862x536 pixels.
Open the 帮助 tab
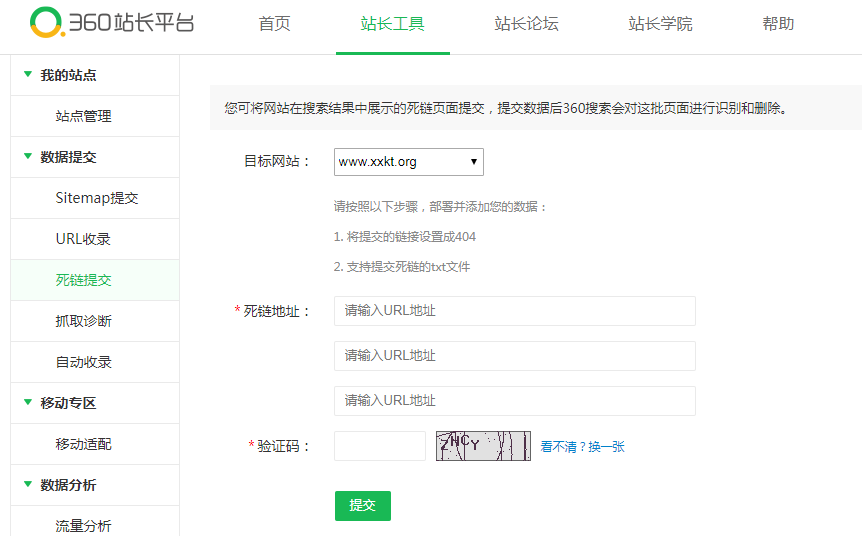coord(778,24)
